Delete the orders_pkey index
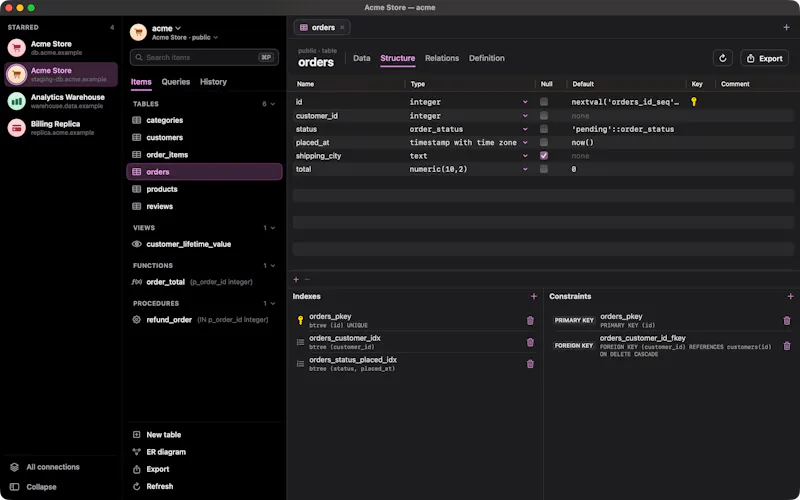 pos(530,320)
